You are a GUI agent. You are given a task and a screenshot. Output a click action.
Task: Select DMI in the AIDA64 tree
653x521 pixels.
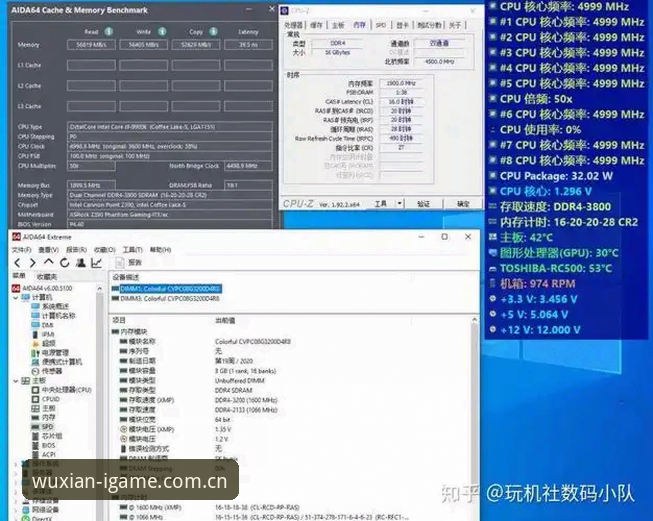(x=42, y=325)
